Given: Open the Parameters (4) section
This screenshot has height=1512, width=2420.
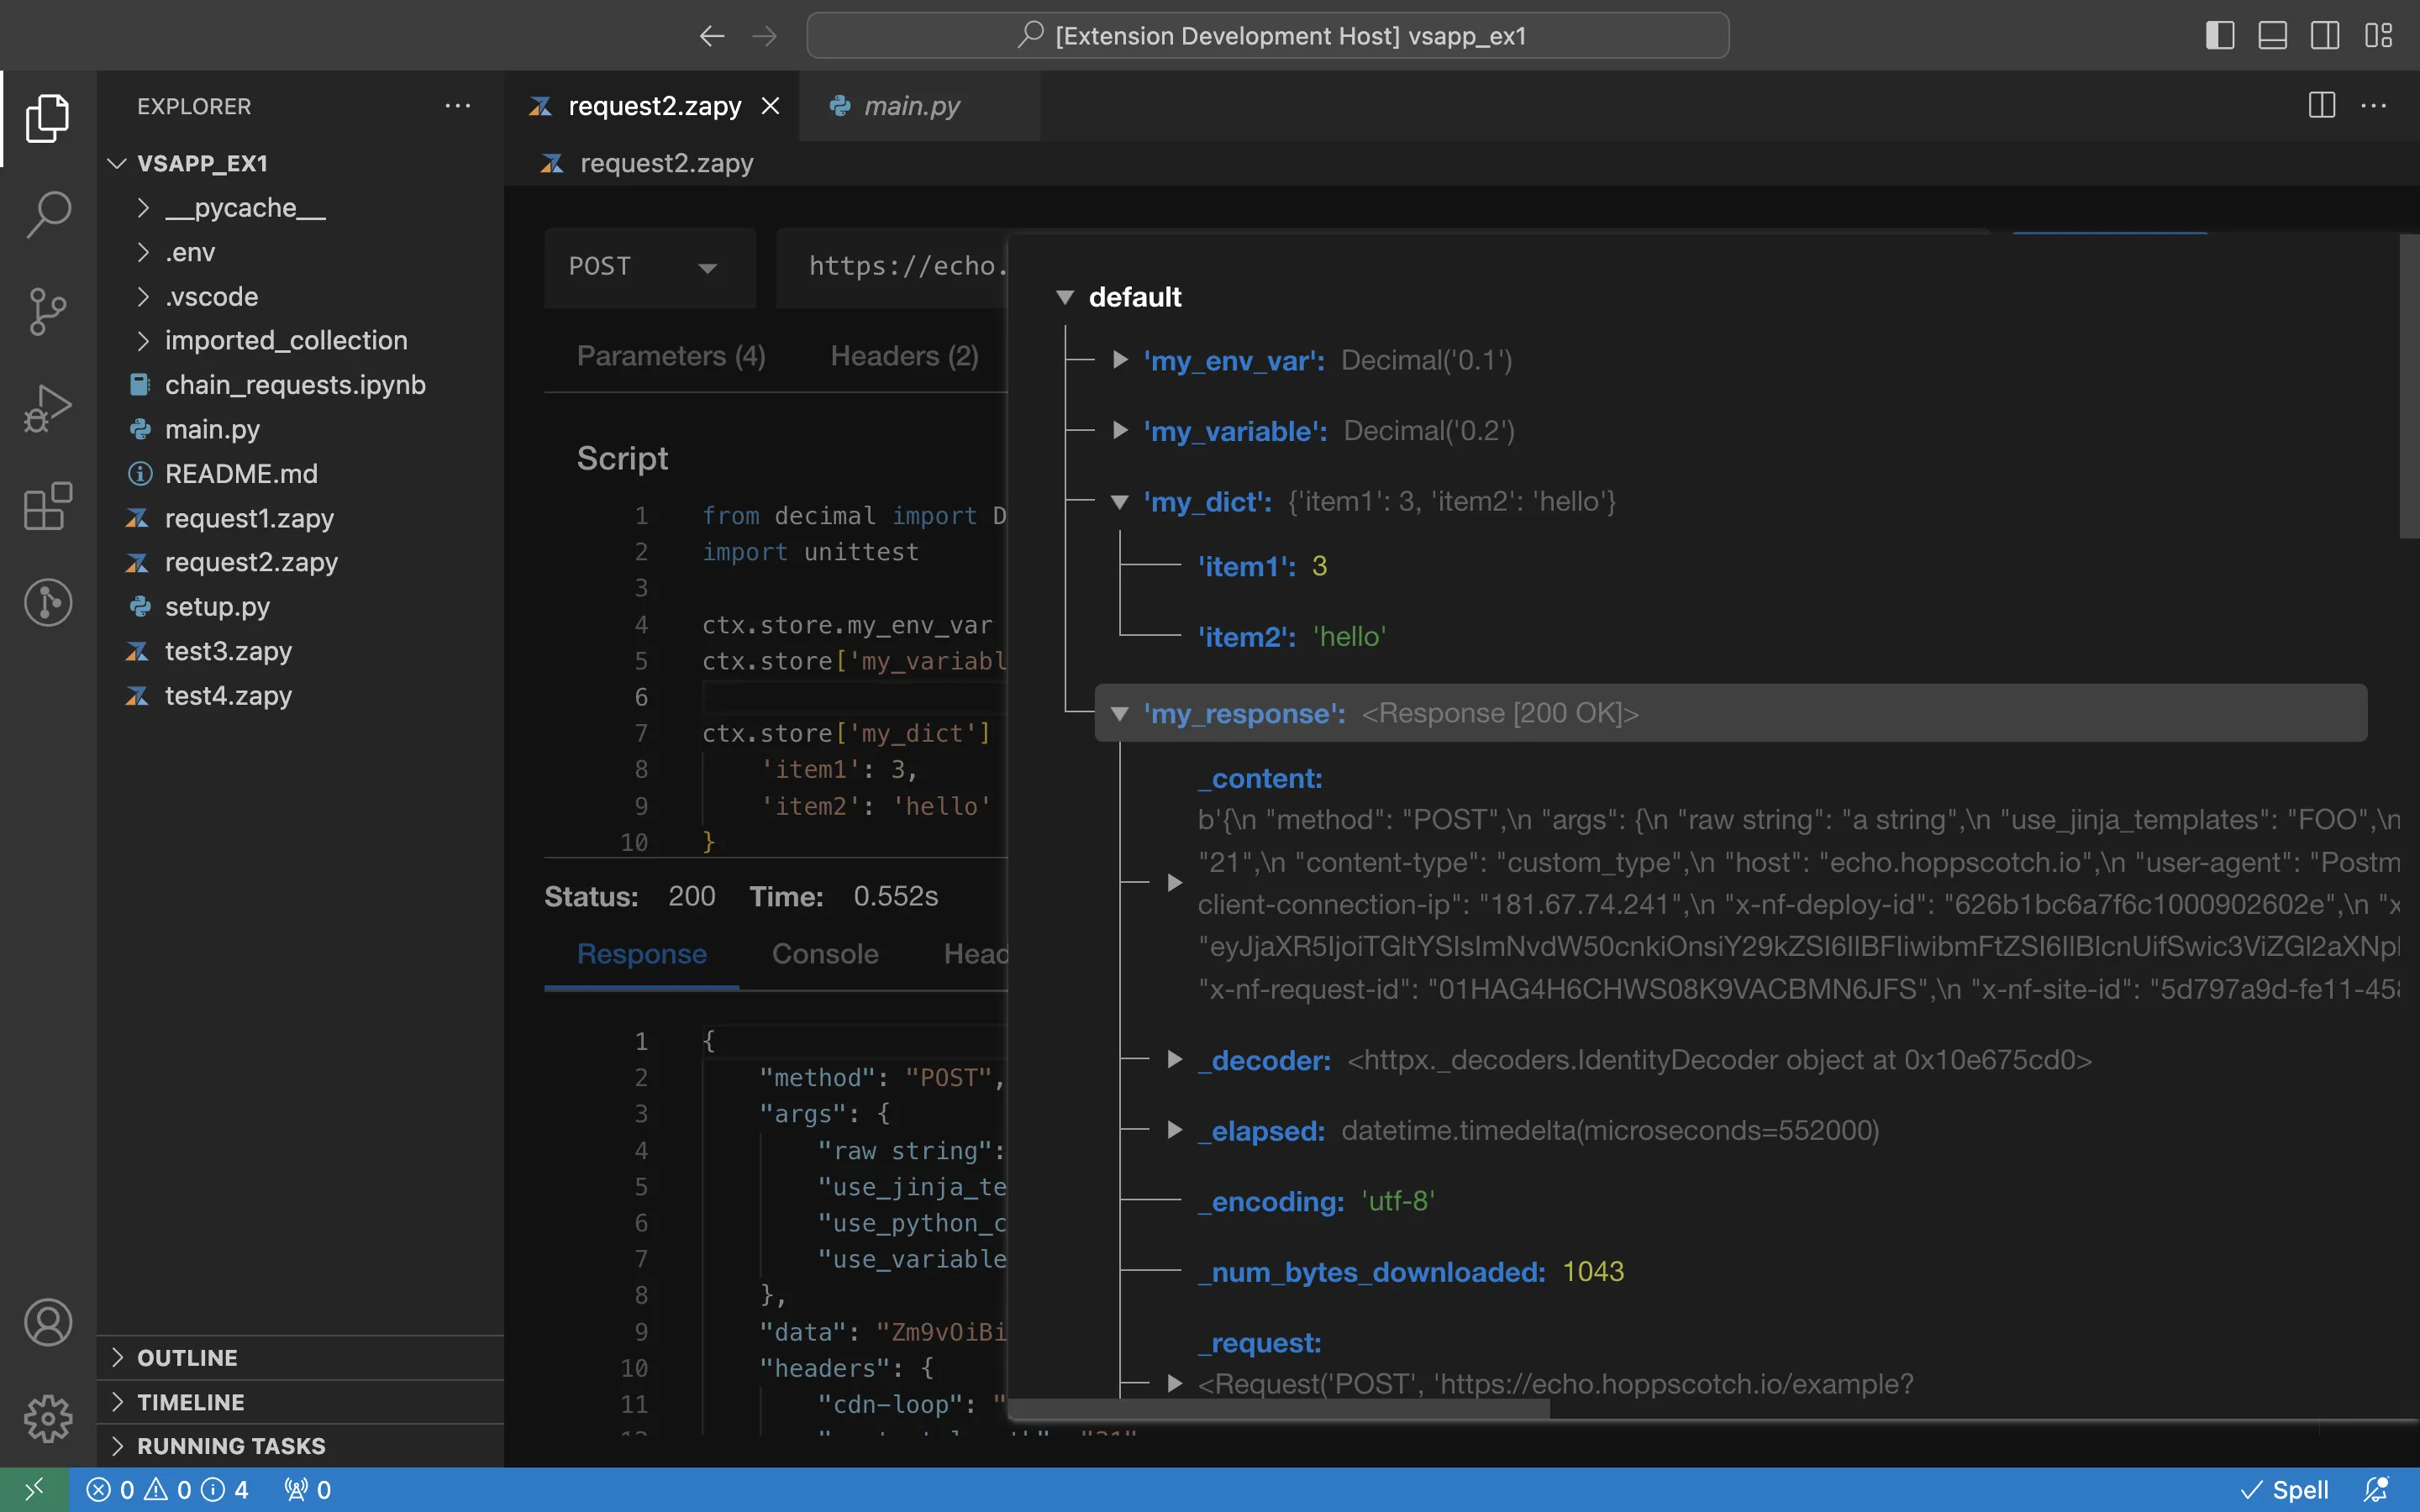Looking at the screenshot, I should (x=671, y=356).
